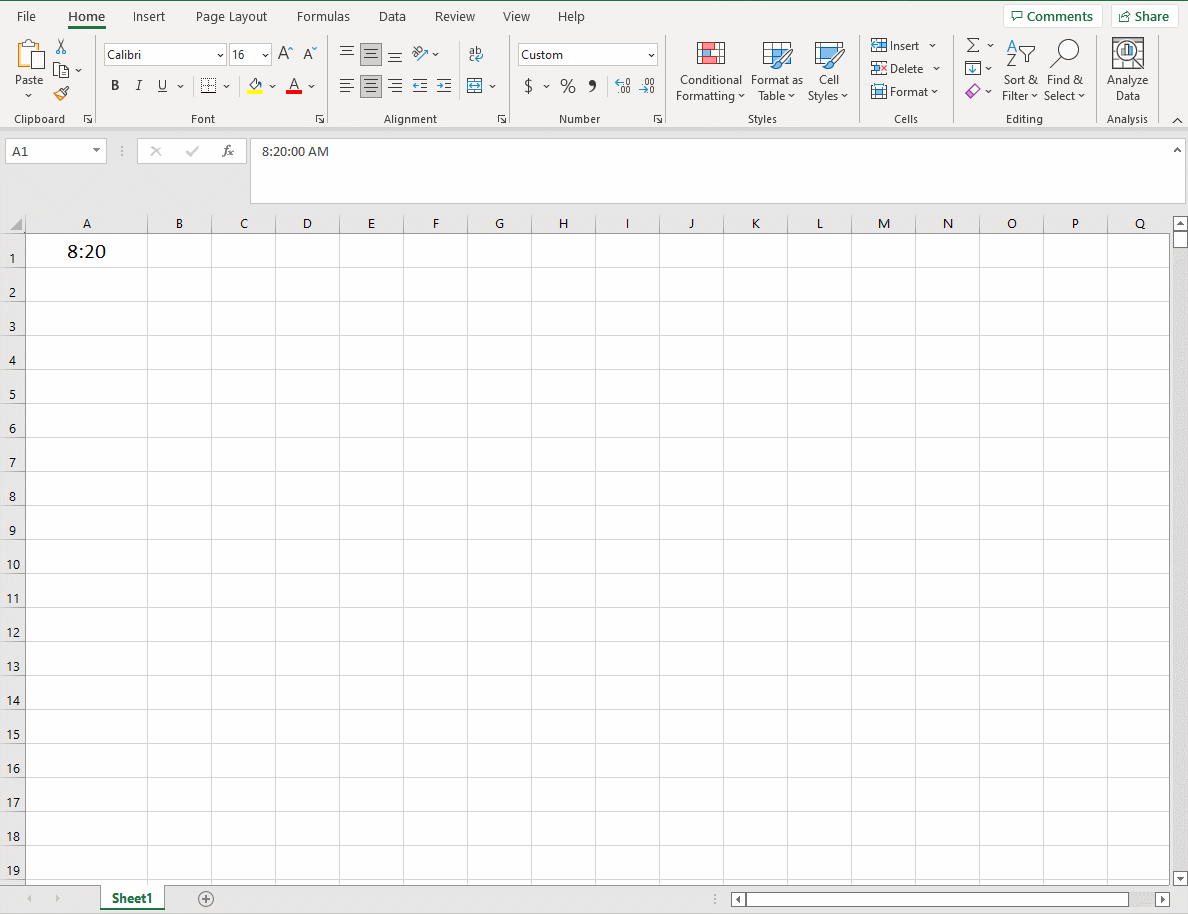Switch to the Formulas ribbon tab
This screenshot has width=1188, height=914.
[x=322, y=16]
